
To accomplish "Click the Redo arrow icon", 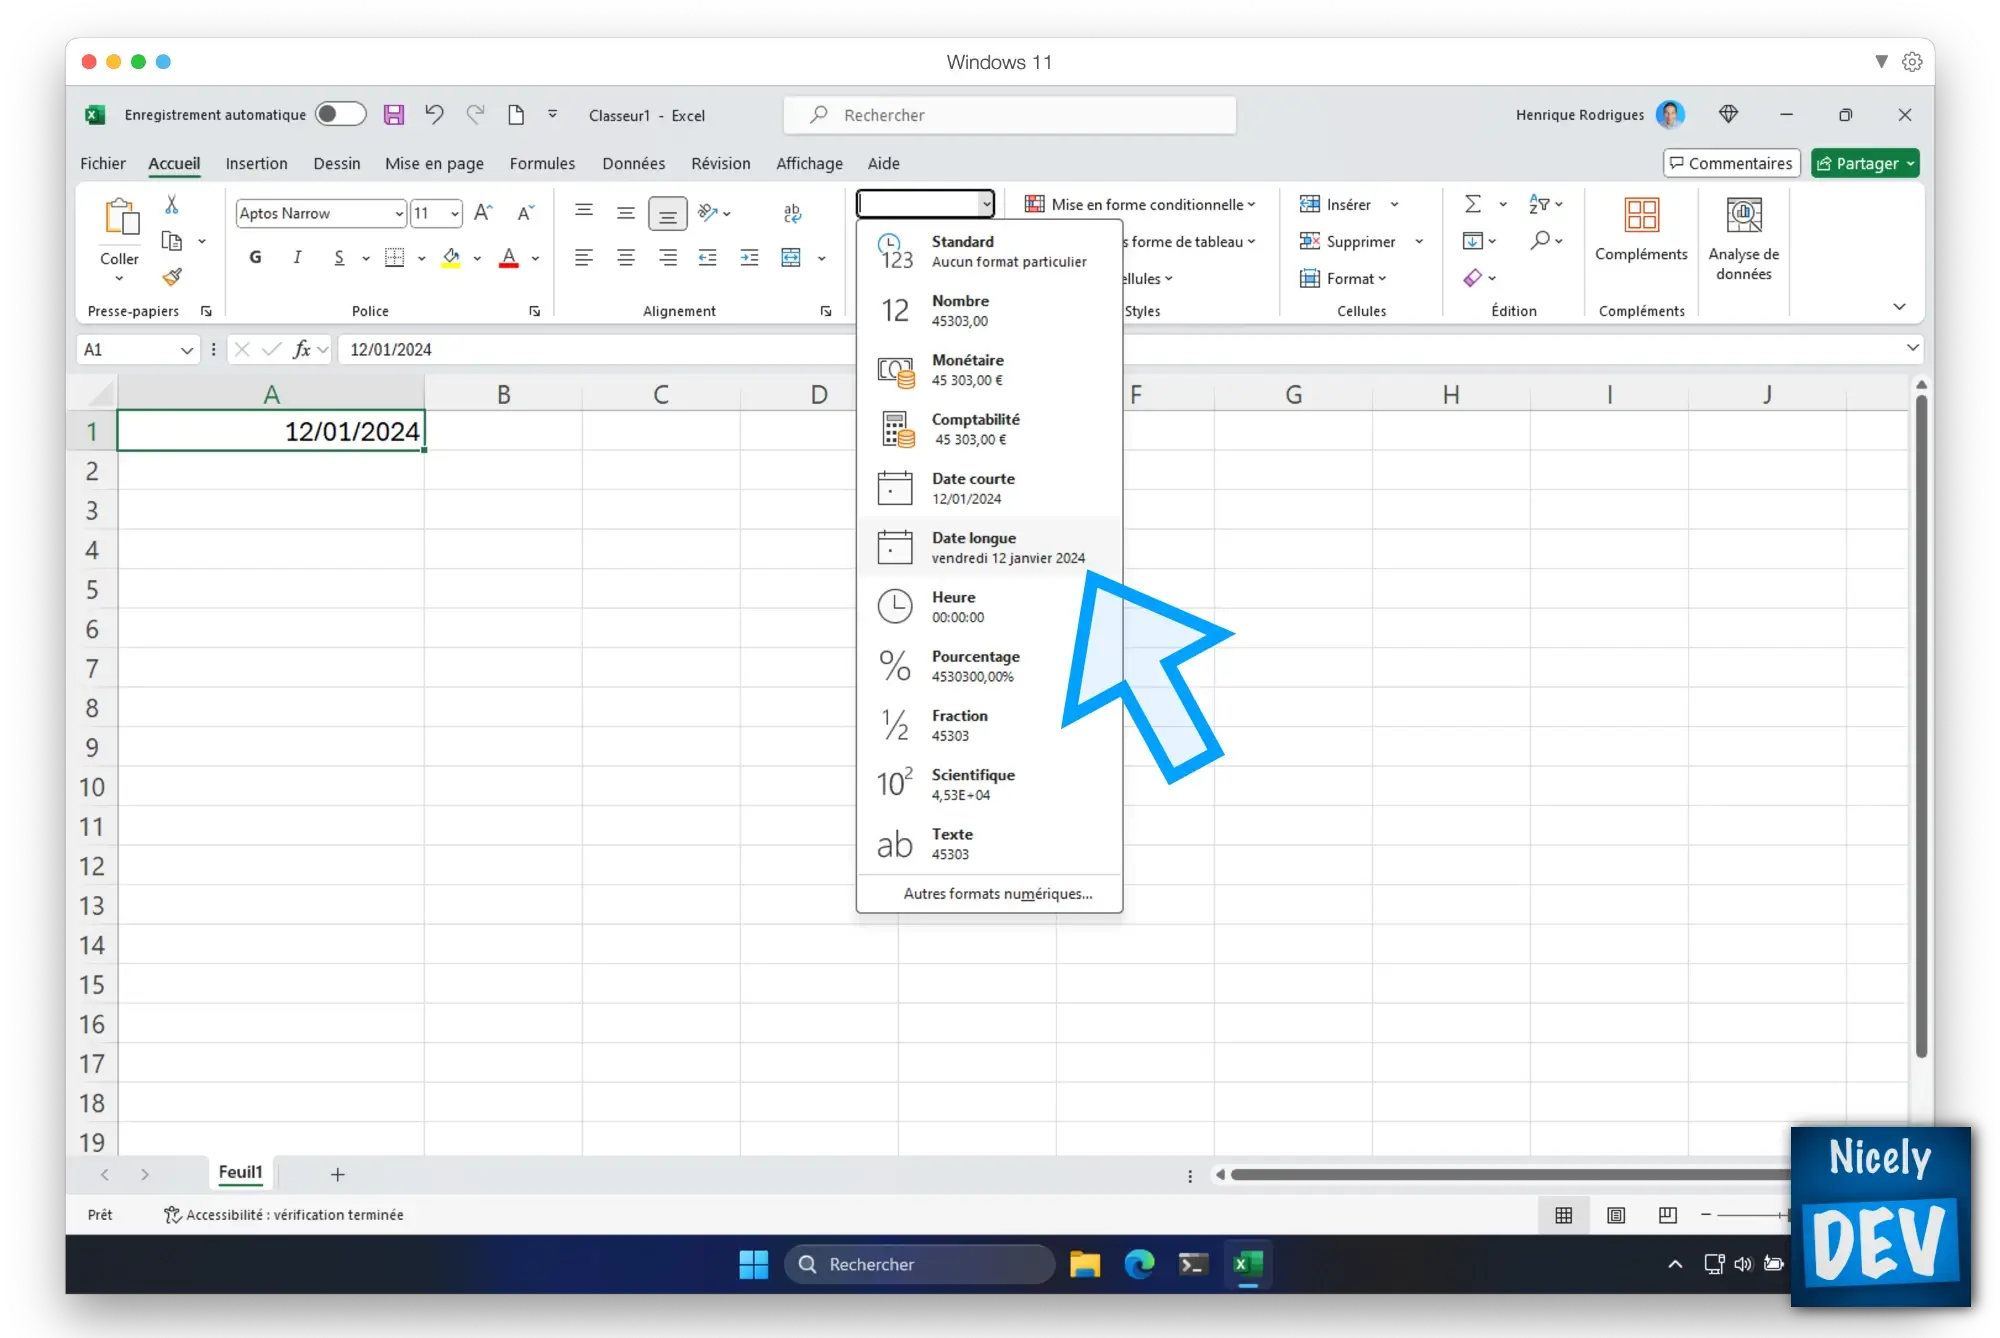I will point(475,115).
